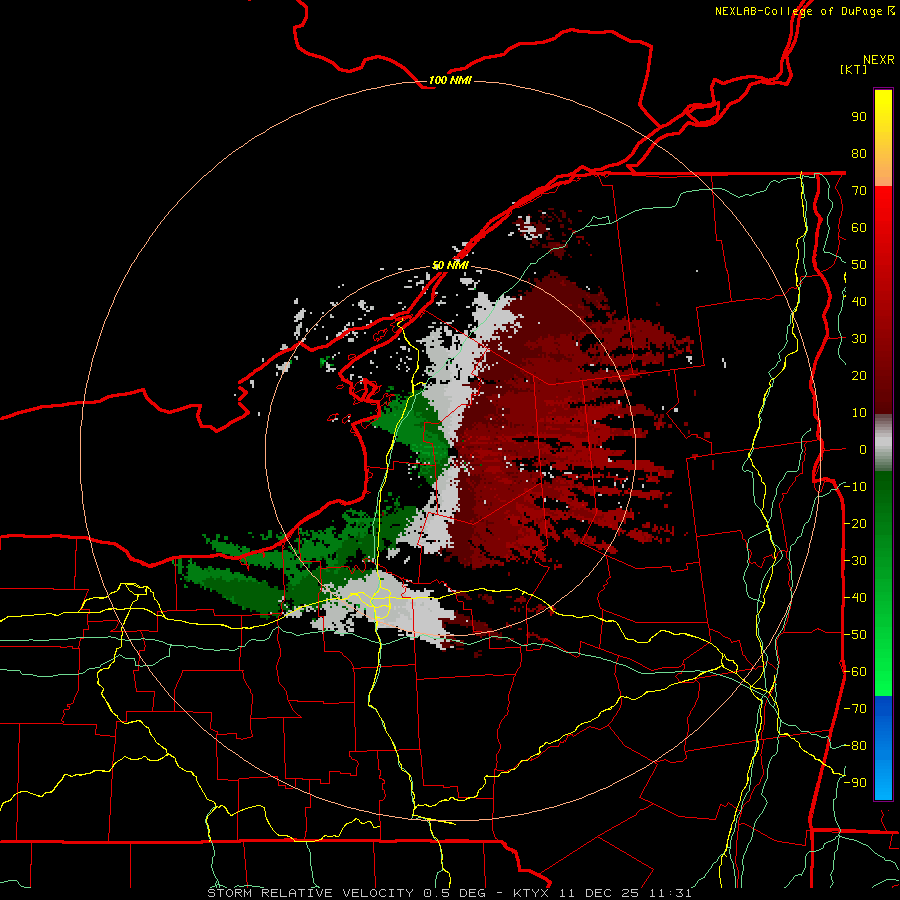Click the 50 NMI range ring label
Image resolution: width=900 pixels, height=900 pixels.
coord(450,265)
